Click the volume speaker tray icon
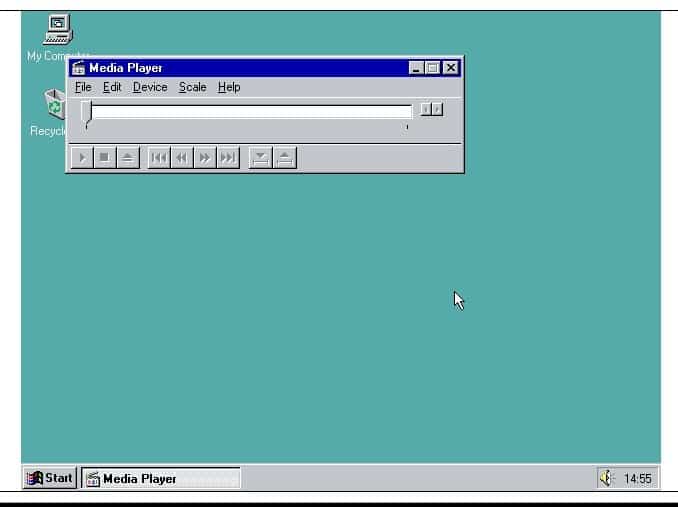Image resolution: width=678 pixels, height=507 pixels. pyautogui.click(x=606, y=478)
